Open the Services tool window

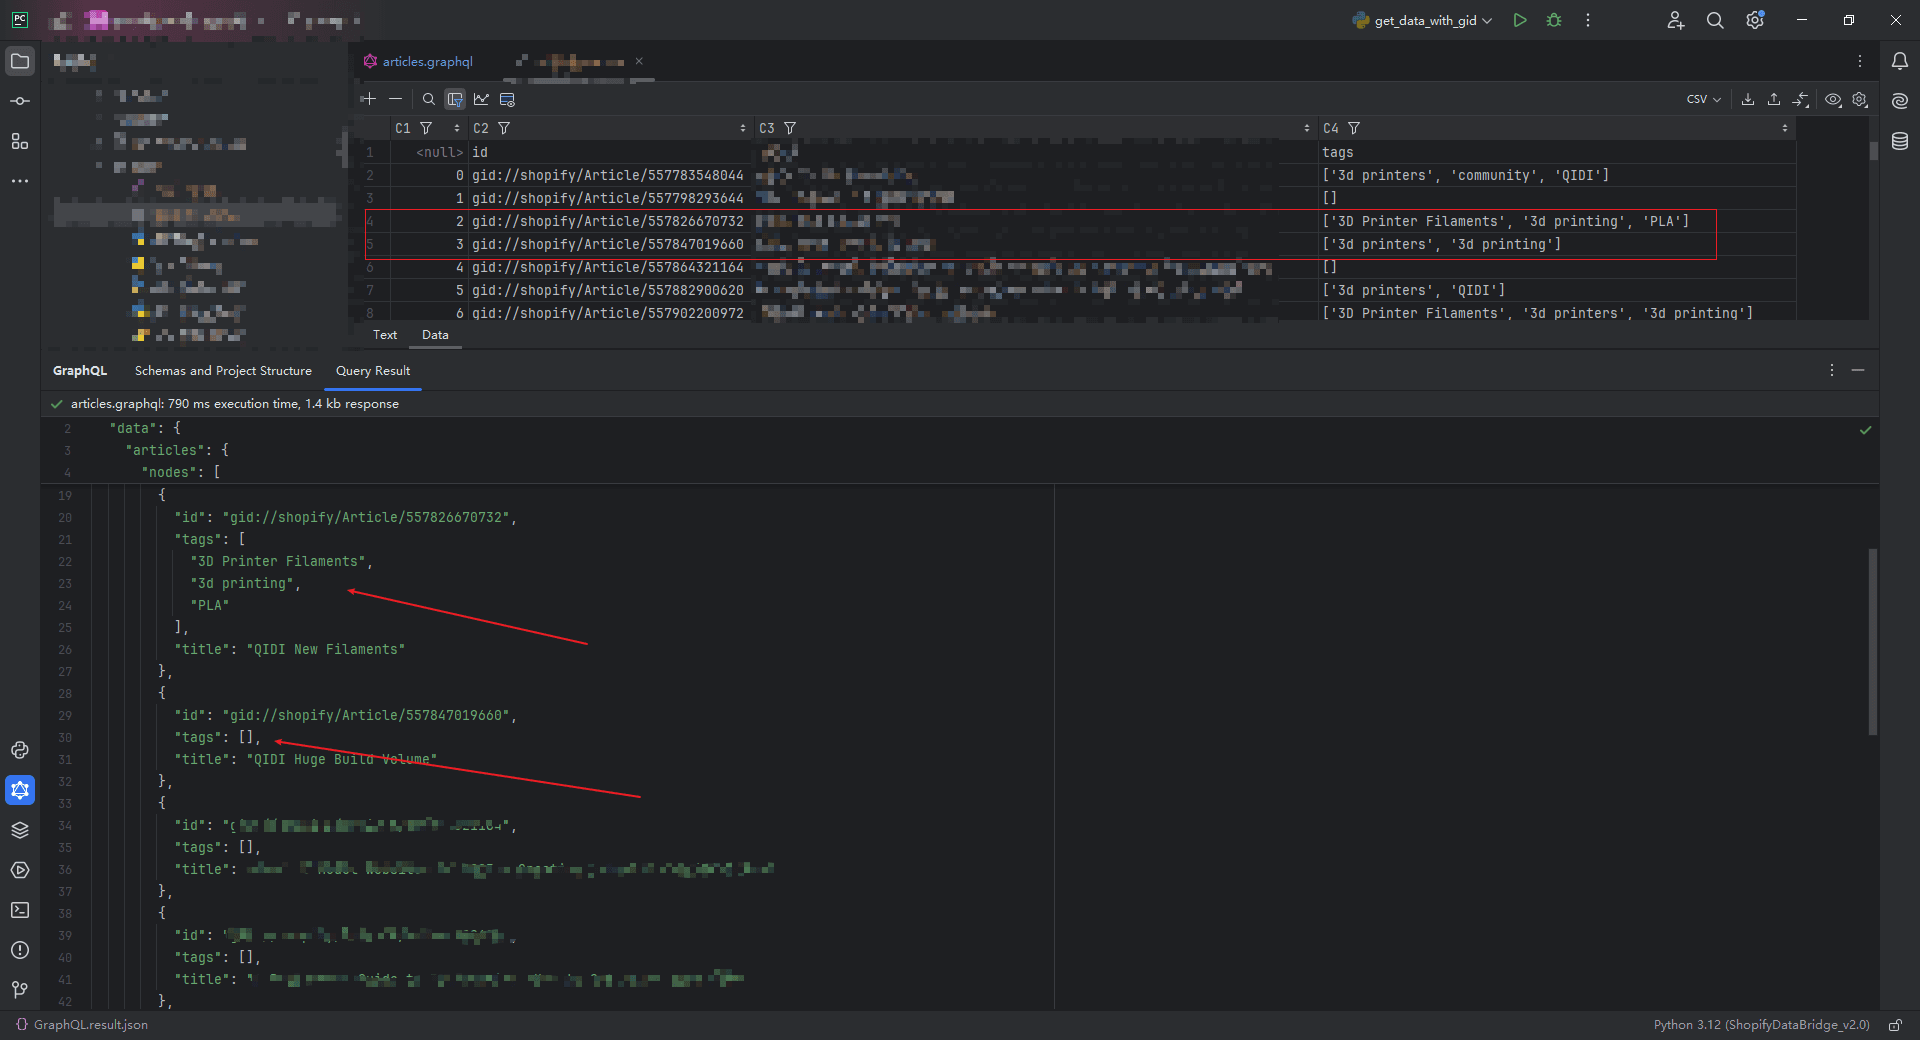[20, 870]
